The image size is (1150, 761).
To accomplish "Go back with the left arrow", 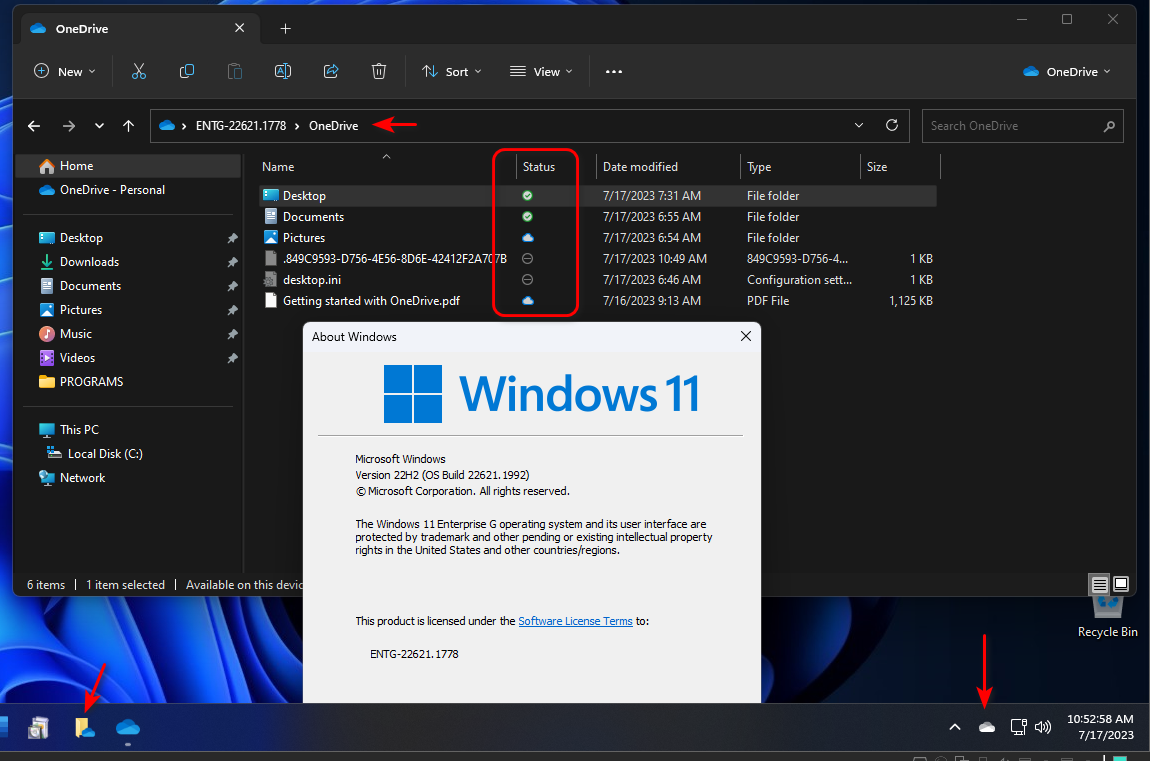I will (x=34, y=126).
